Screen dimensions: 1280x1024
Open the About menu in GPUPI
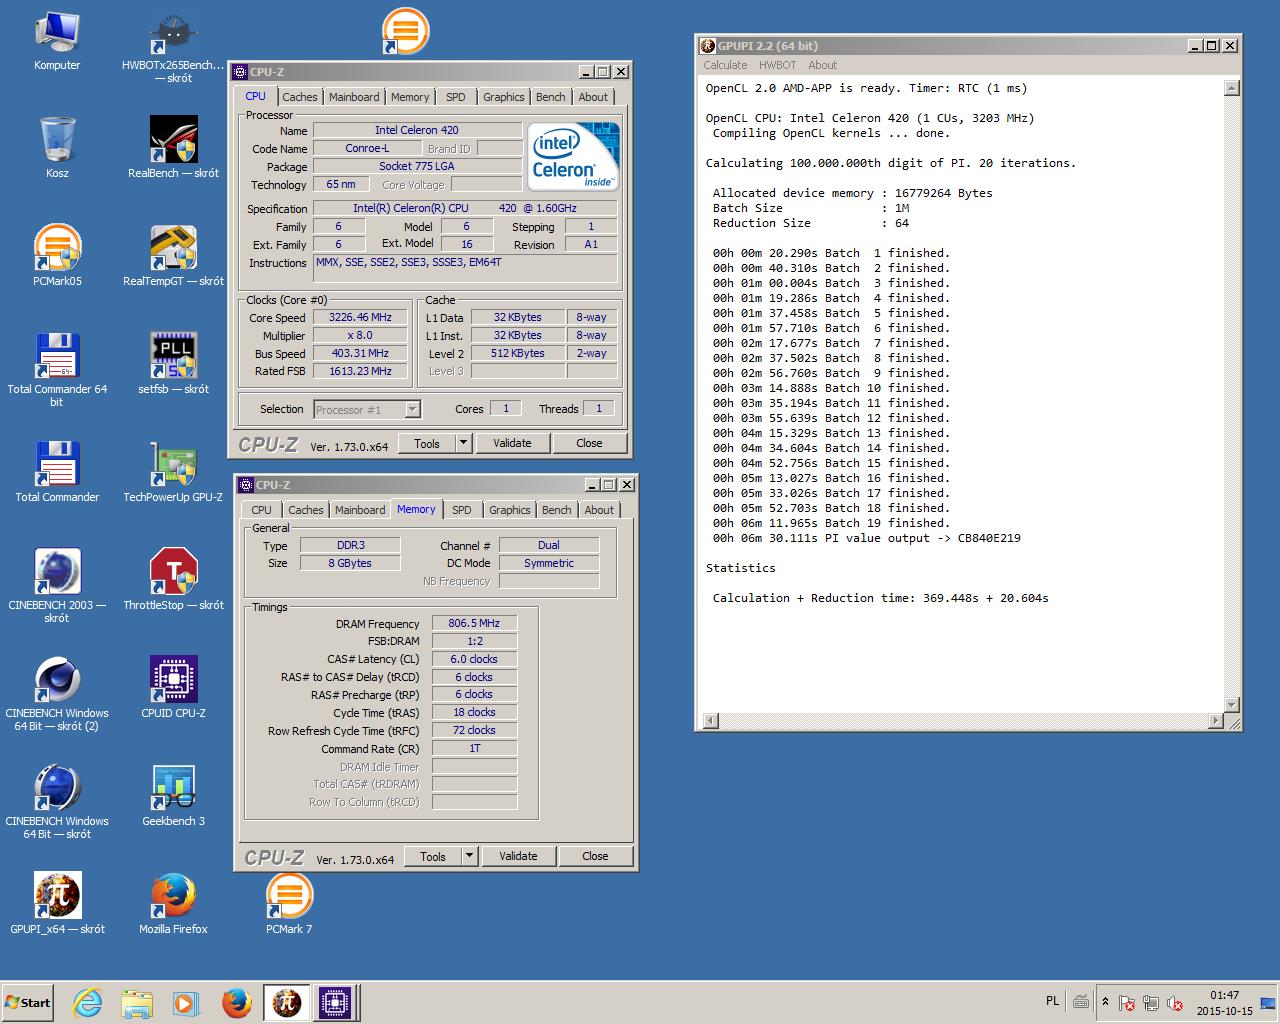pos(823,65)
